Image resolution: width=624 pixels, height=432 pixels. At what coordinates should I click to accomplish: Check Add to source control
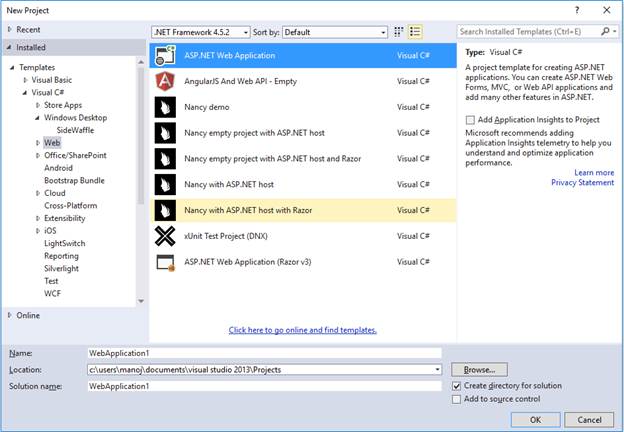click(x=456, y=399)
